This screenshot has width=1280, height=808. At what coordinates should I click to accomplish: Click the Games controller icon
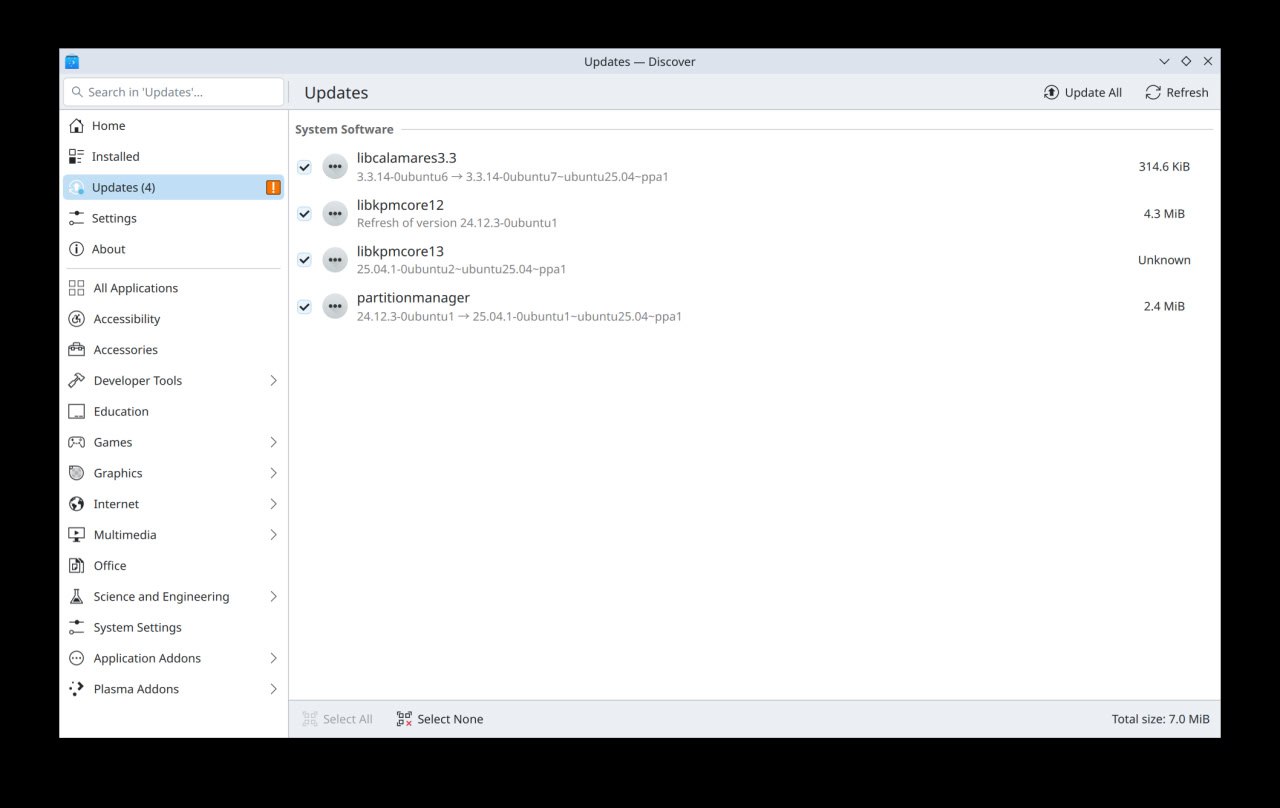(76, 442)
